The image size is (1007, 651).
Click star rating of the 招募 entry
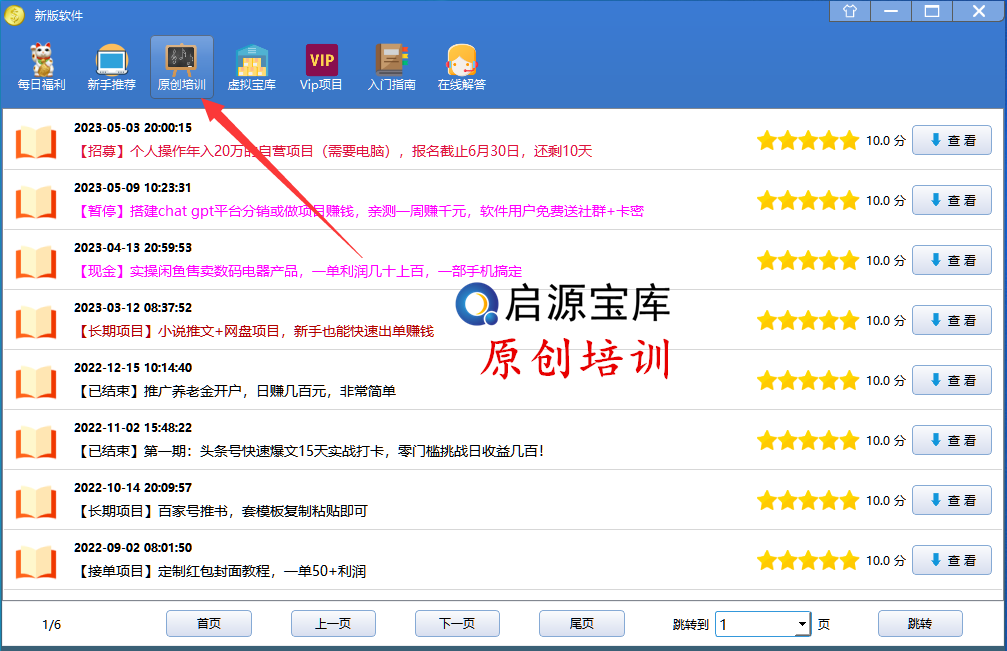808,140
